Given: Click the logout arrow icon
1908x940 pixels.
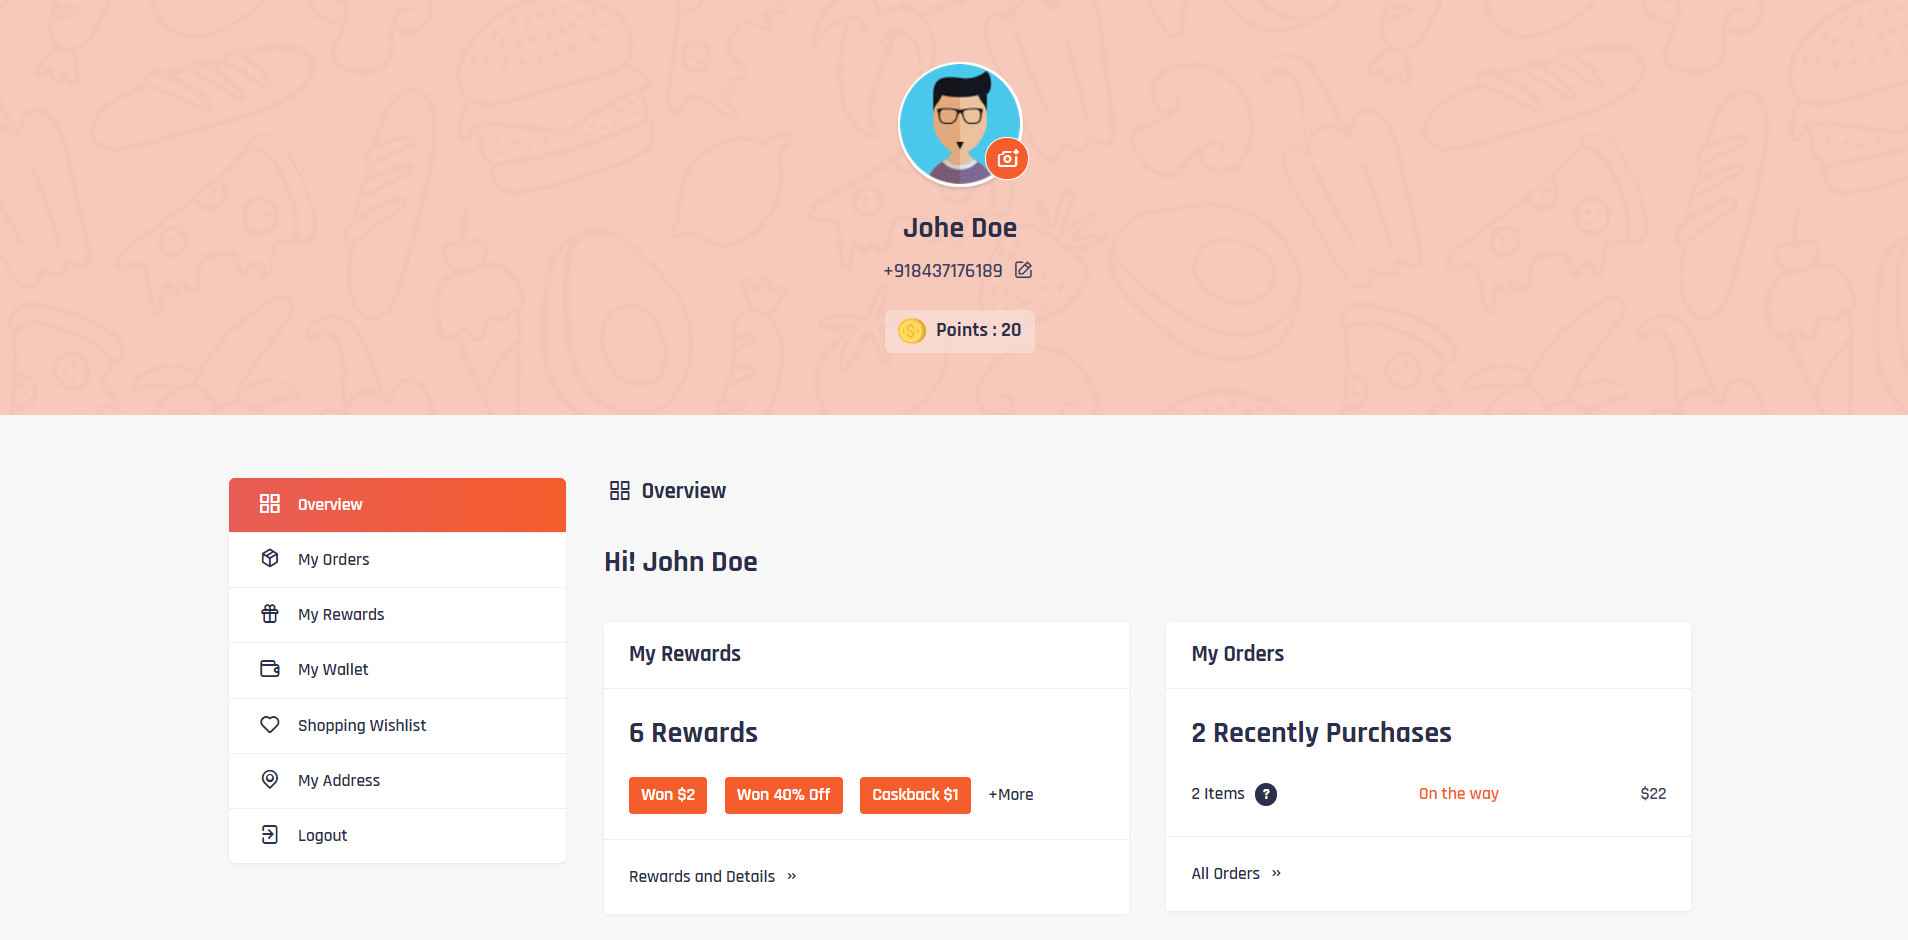Looking at the screenshot, I should [x=270, y=835].
